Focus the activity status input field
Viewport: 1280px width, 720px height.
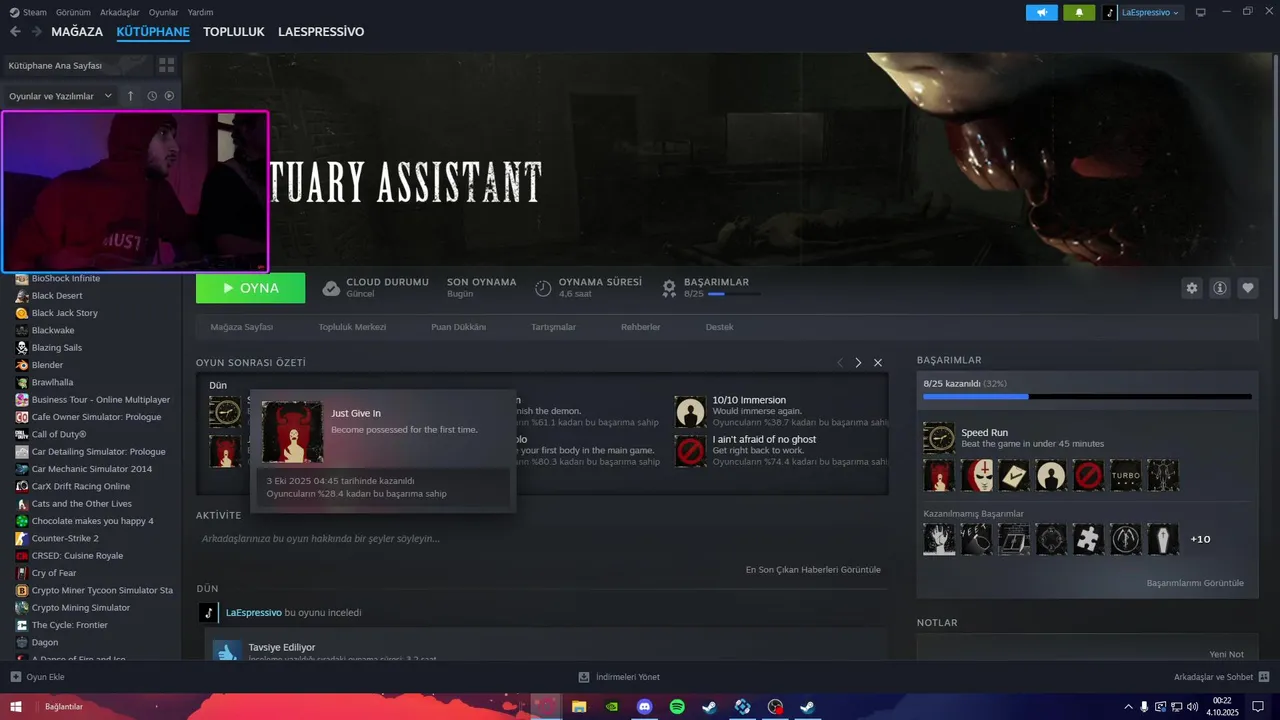541,539
